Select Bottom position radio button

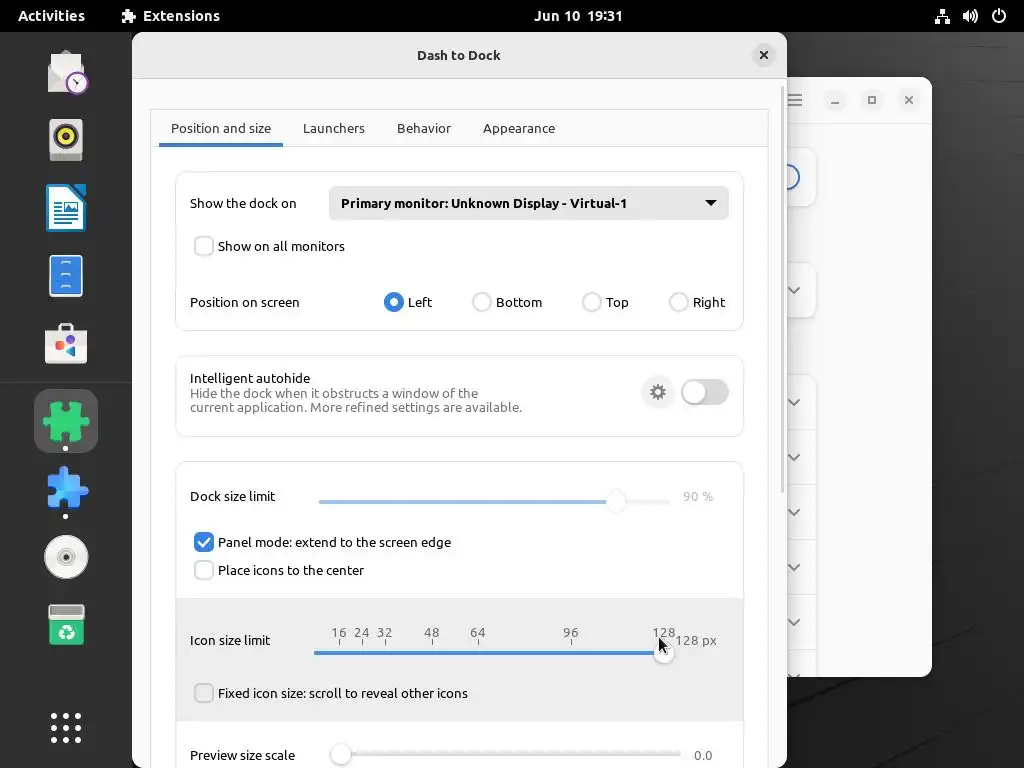click(482, 302)
